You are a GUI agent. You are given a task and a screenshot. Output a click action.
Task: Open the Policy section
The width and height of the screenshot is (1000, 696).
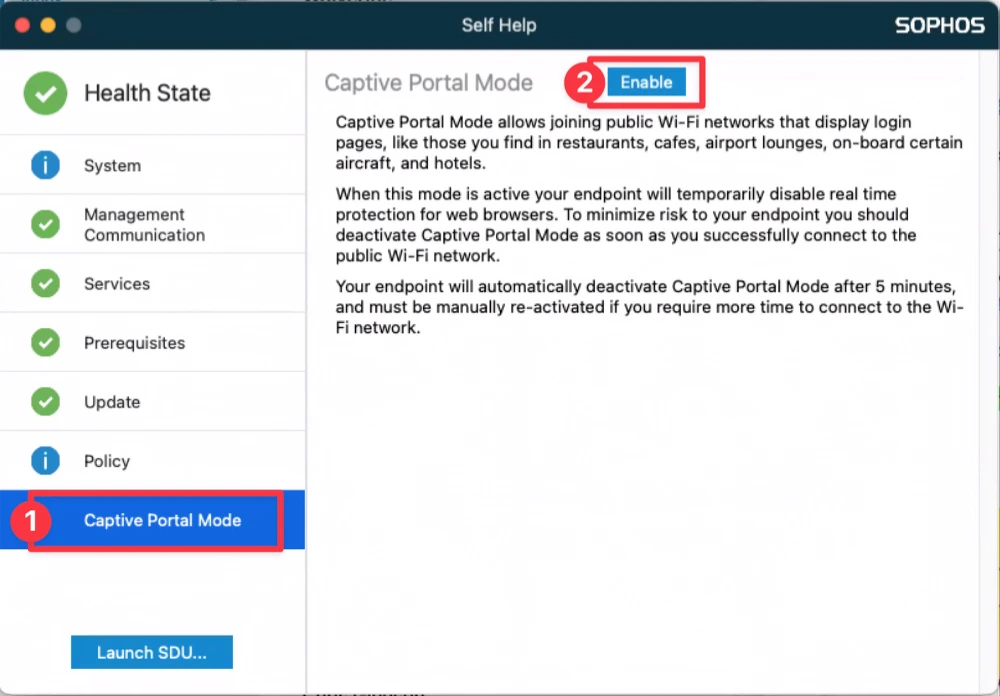pos(107,460)
